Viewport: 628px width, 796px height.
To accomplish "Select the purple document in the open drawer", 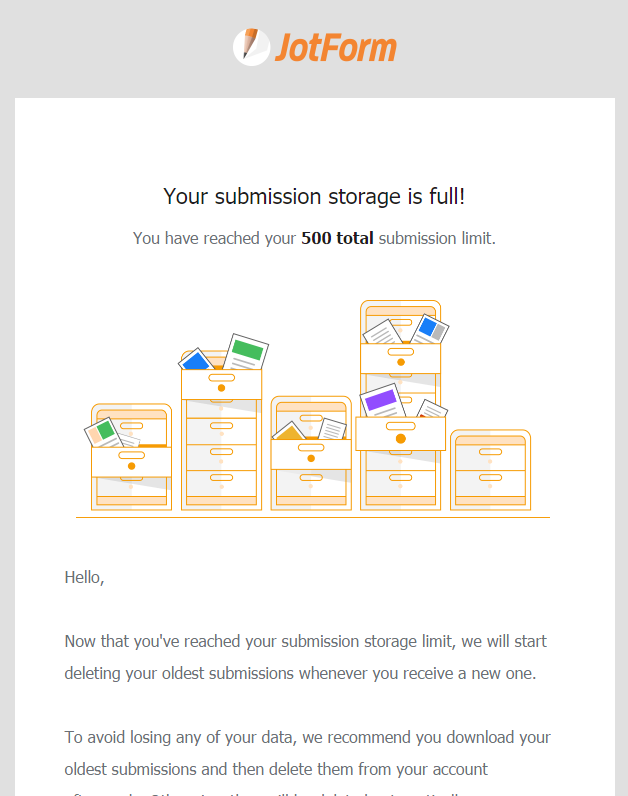I will [381, 401].
